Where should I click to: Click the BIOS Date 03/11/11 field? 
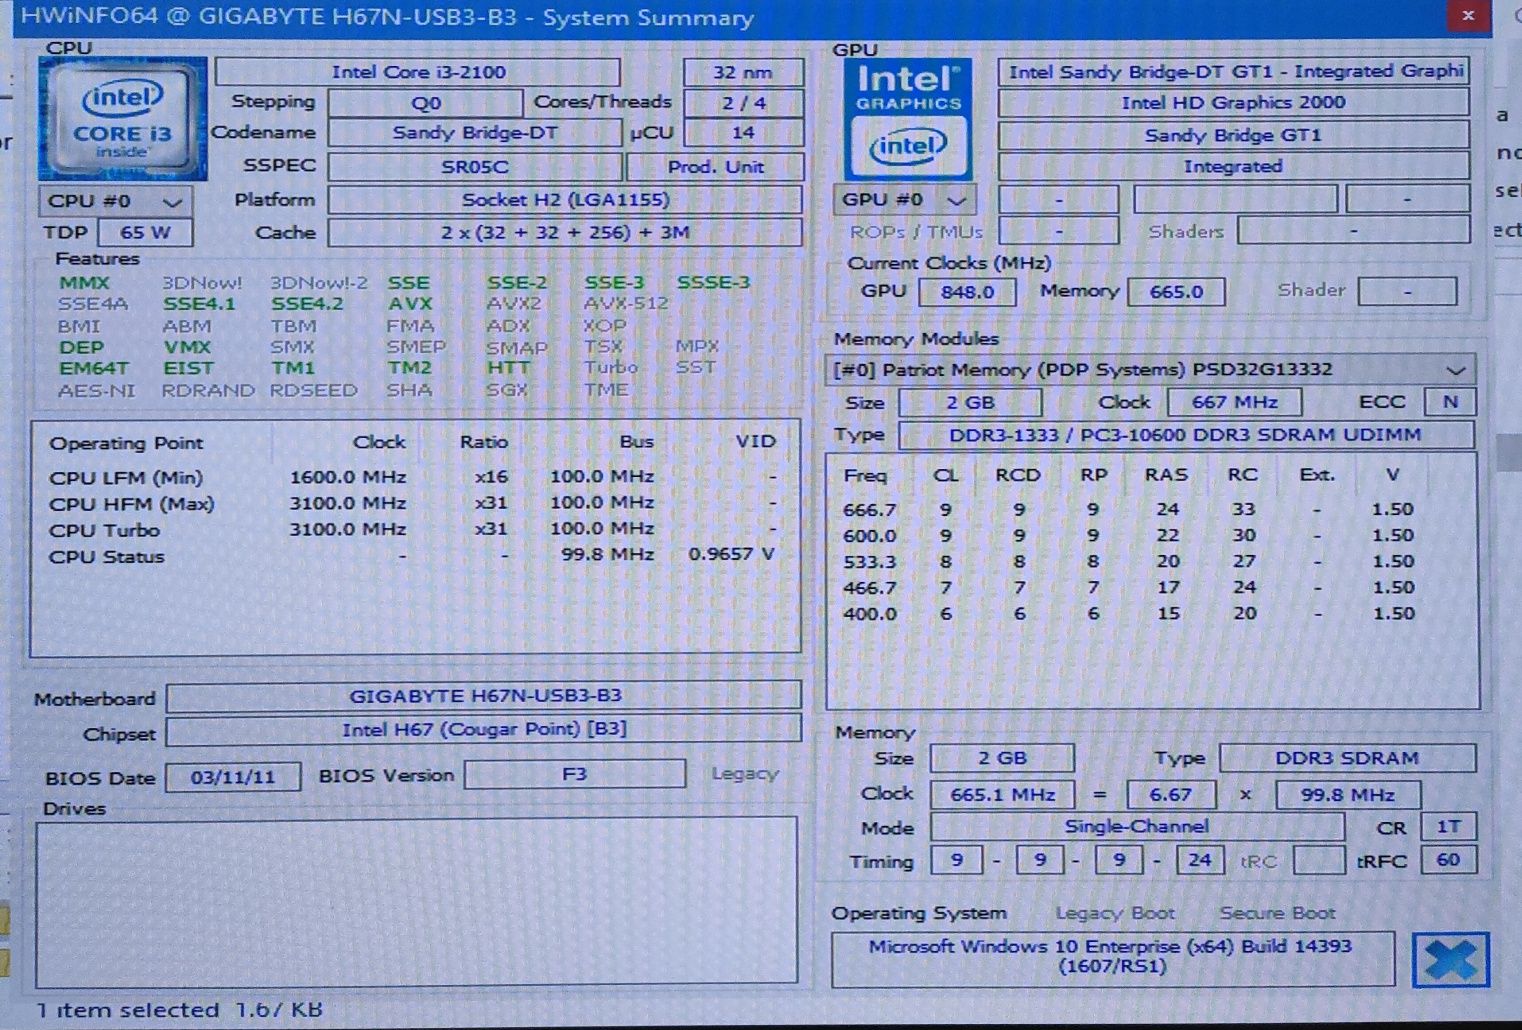(x=233, y=777)
